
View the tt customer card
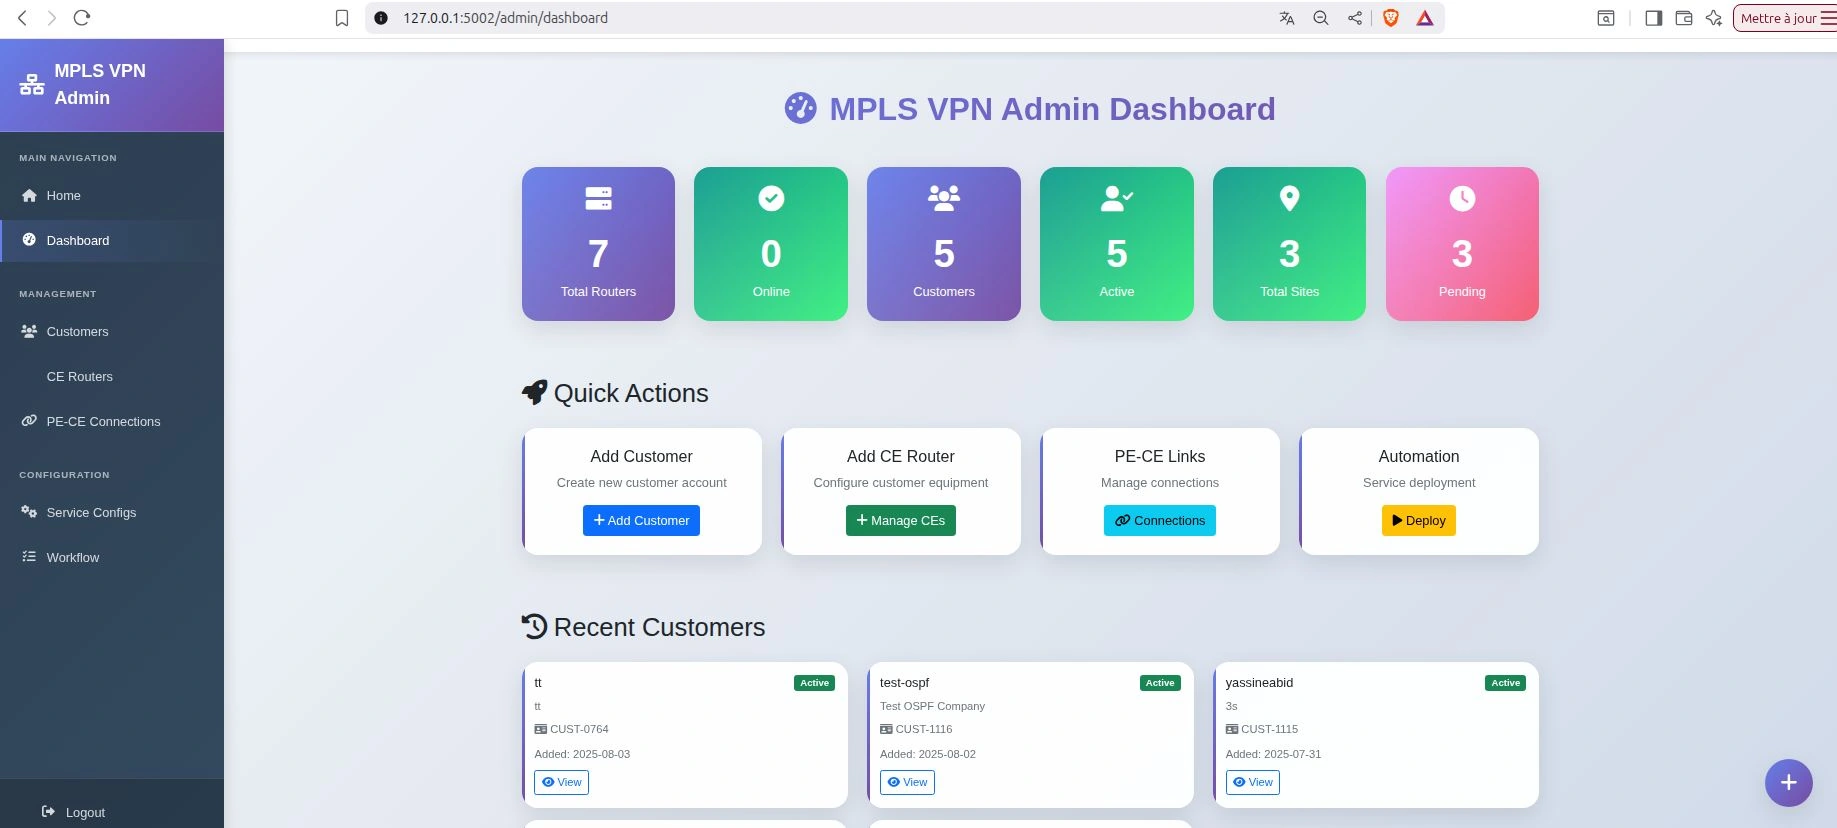561,782
